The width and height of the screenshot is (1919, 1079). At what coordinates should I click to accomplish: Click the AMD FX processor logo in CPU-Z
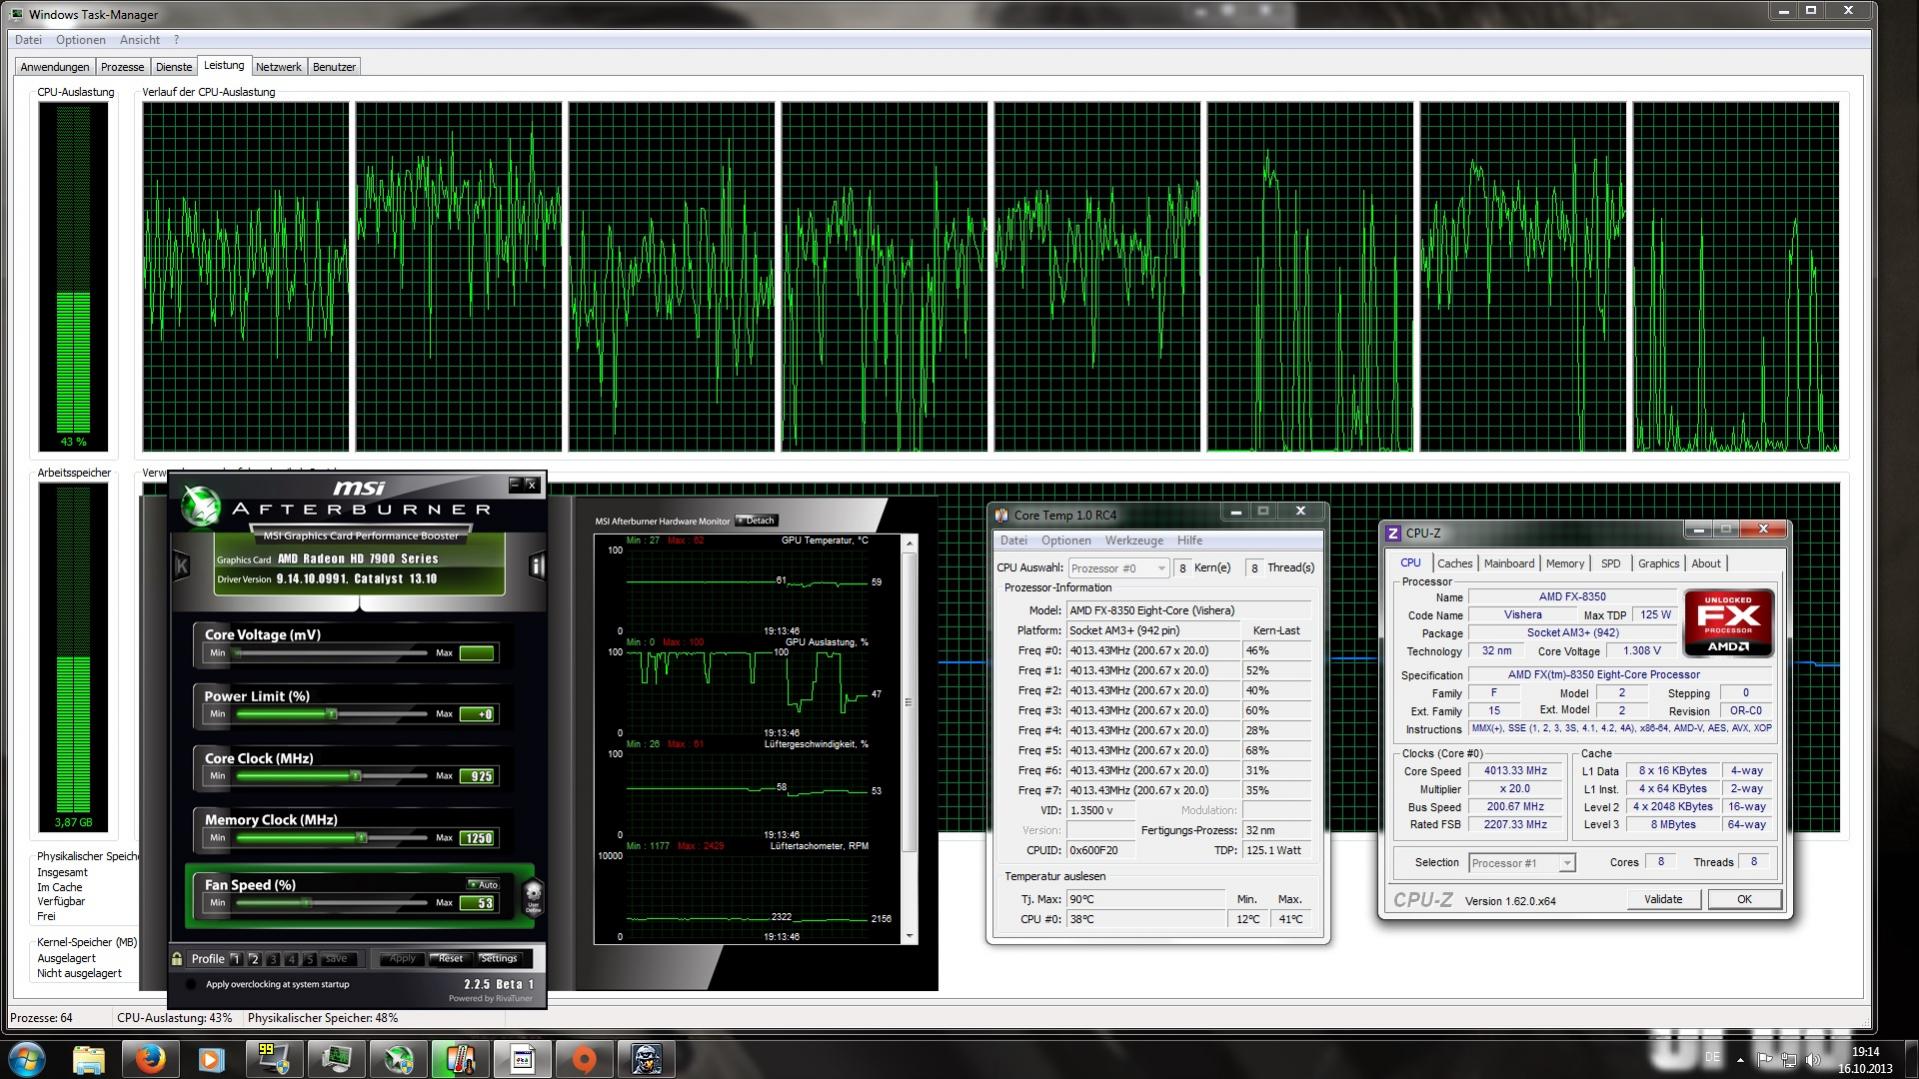(1728, 623)
